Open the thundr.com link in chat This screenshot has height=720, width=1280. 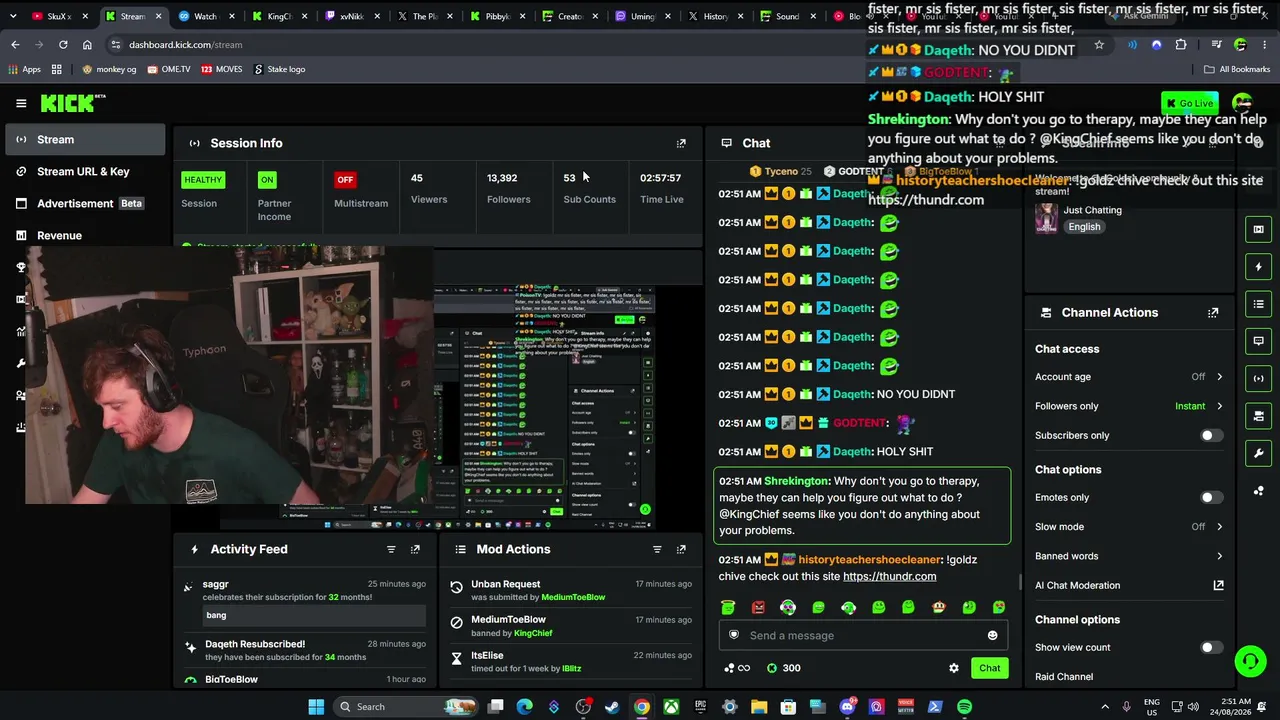tap(889, 576)
